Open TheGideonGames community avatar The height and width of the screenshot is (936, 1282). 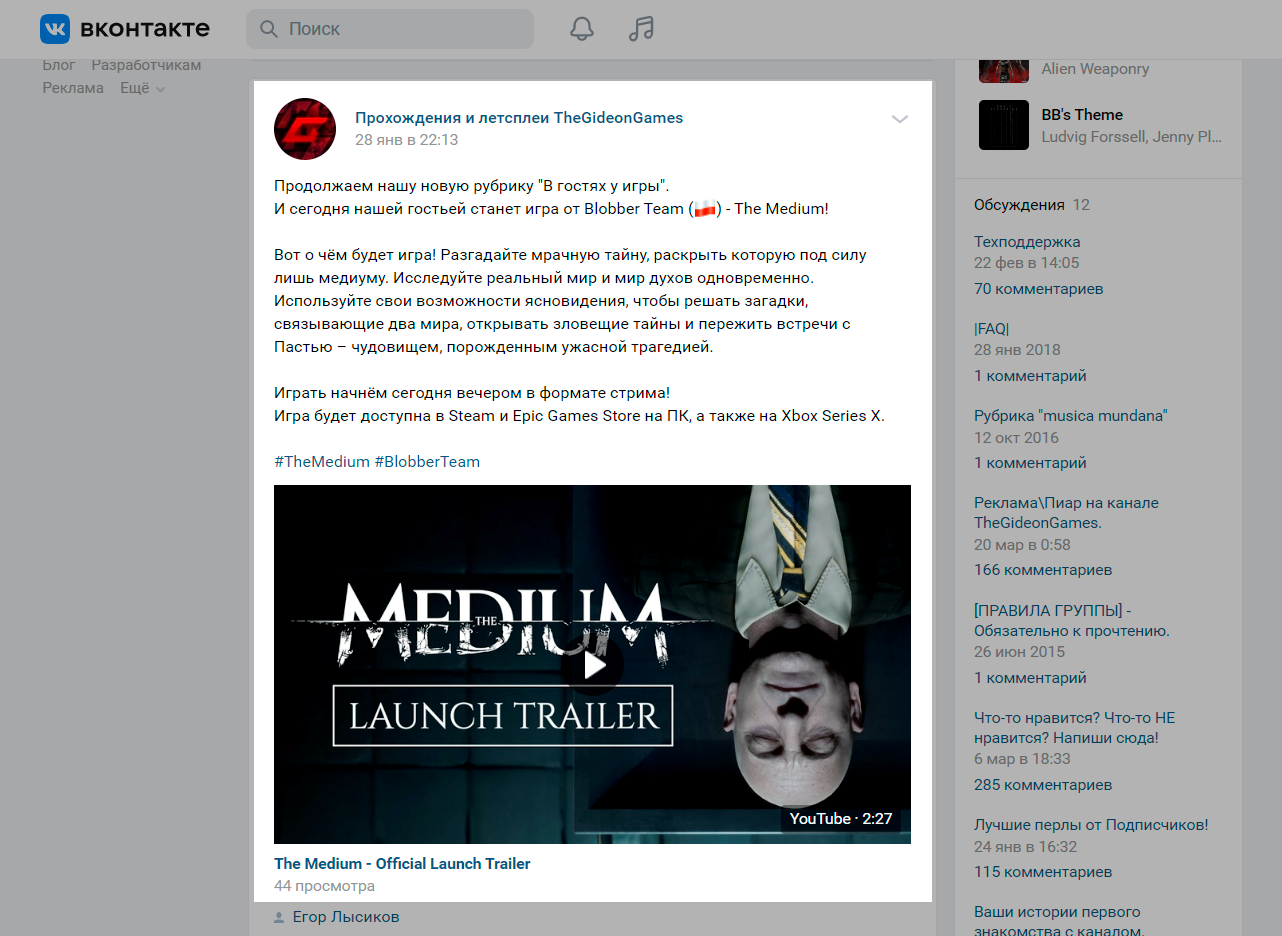[x=305, y=129]
